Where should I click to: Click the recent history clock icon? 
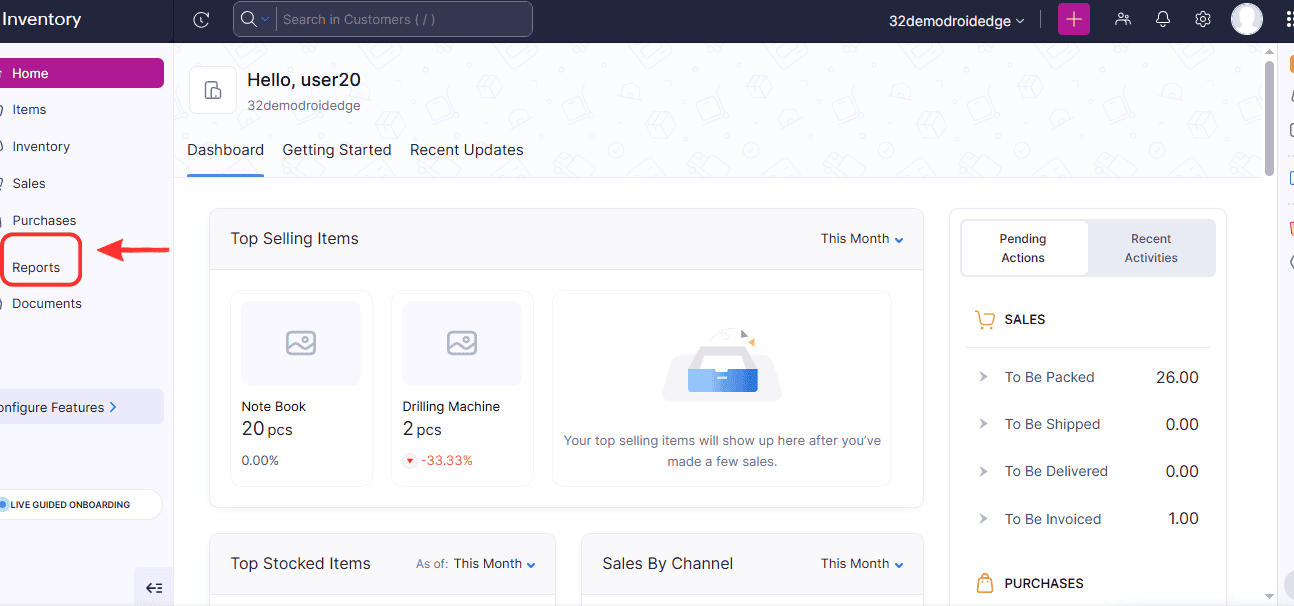click(x=202, y=20)
